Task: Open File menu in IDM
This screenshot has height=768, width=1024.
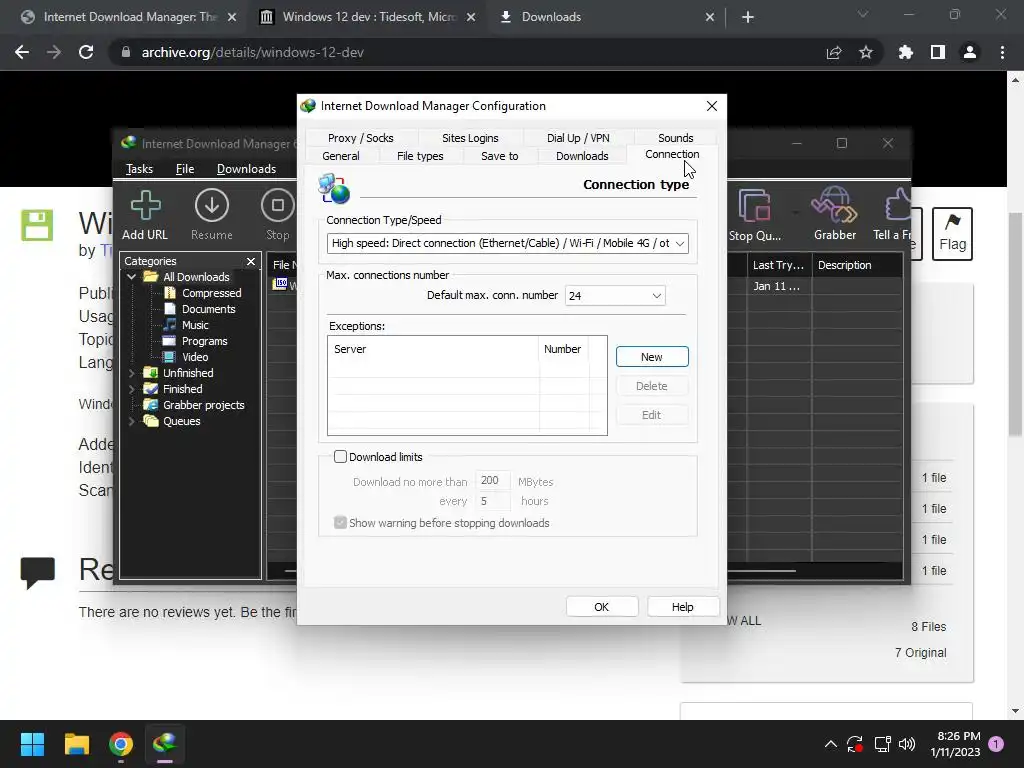Action: pos(185,169)
